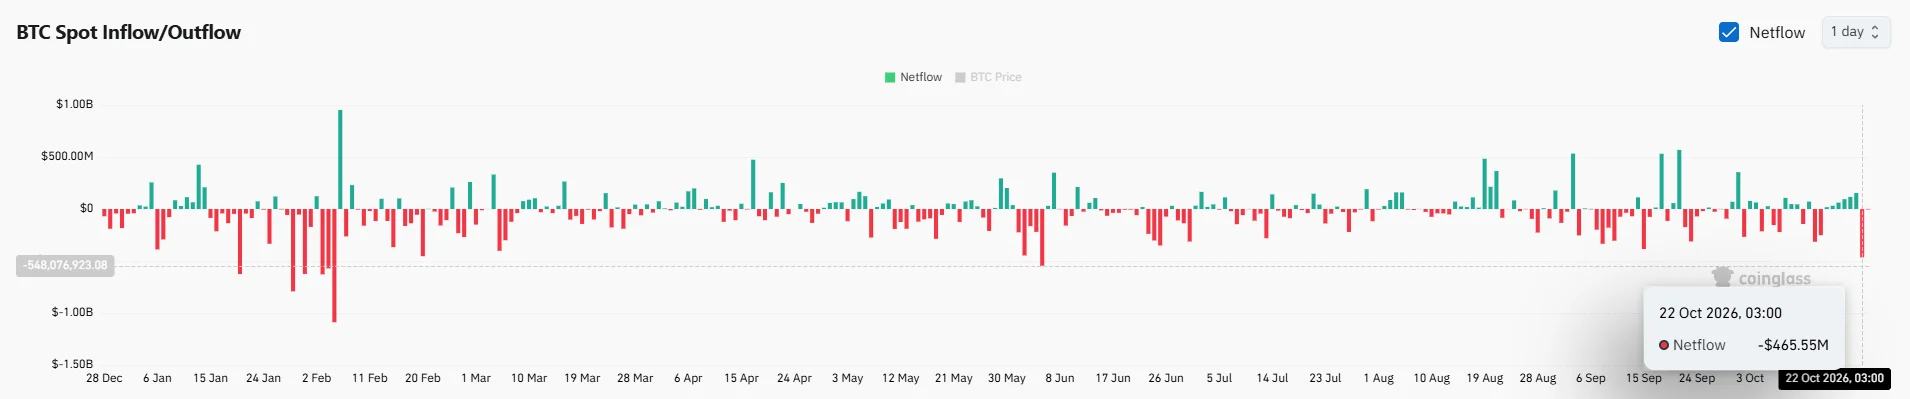Click the 1 Aug x-axis date
Viewport: 1910px width, 399px height.
(1379, 378)
